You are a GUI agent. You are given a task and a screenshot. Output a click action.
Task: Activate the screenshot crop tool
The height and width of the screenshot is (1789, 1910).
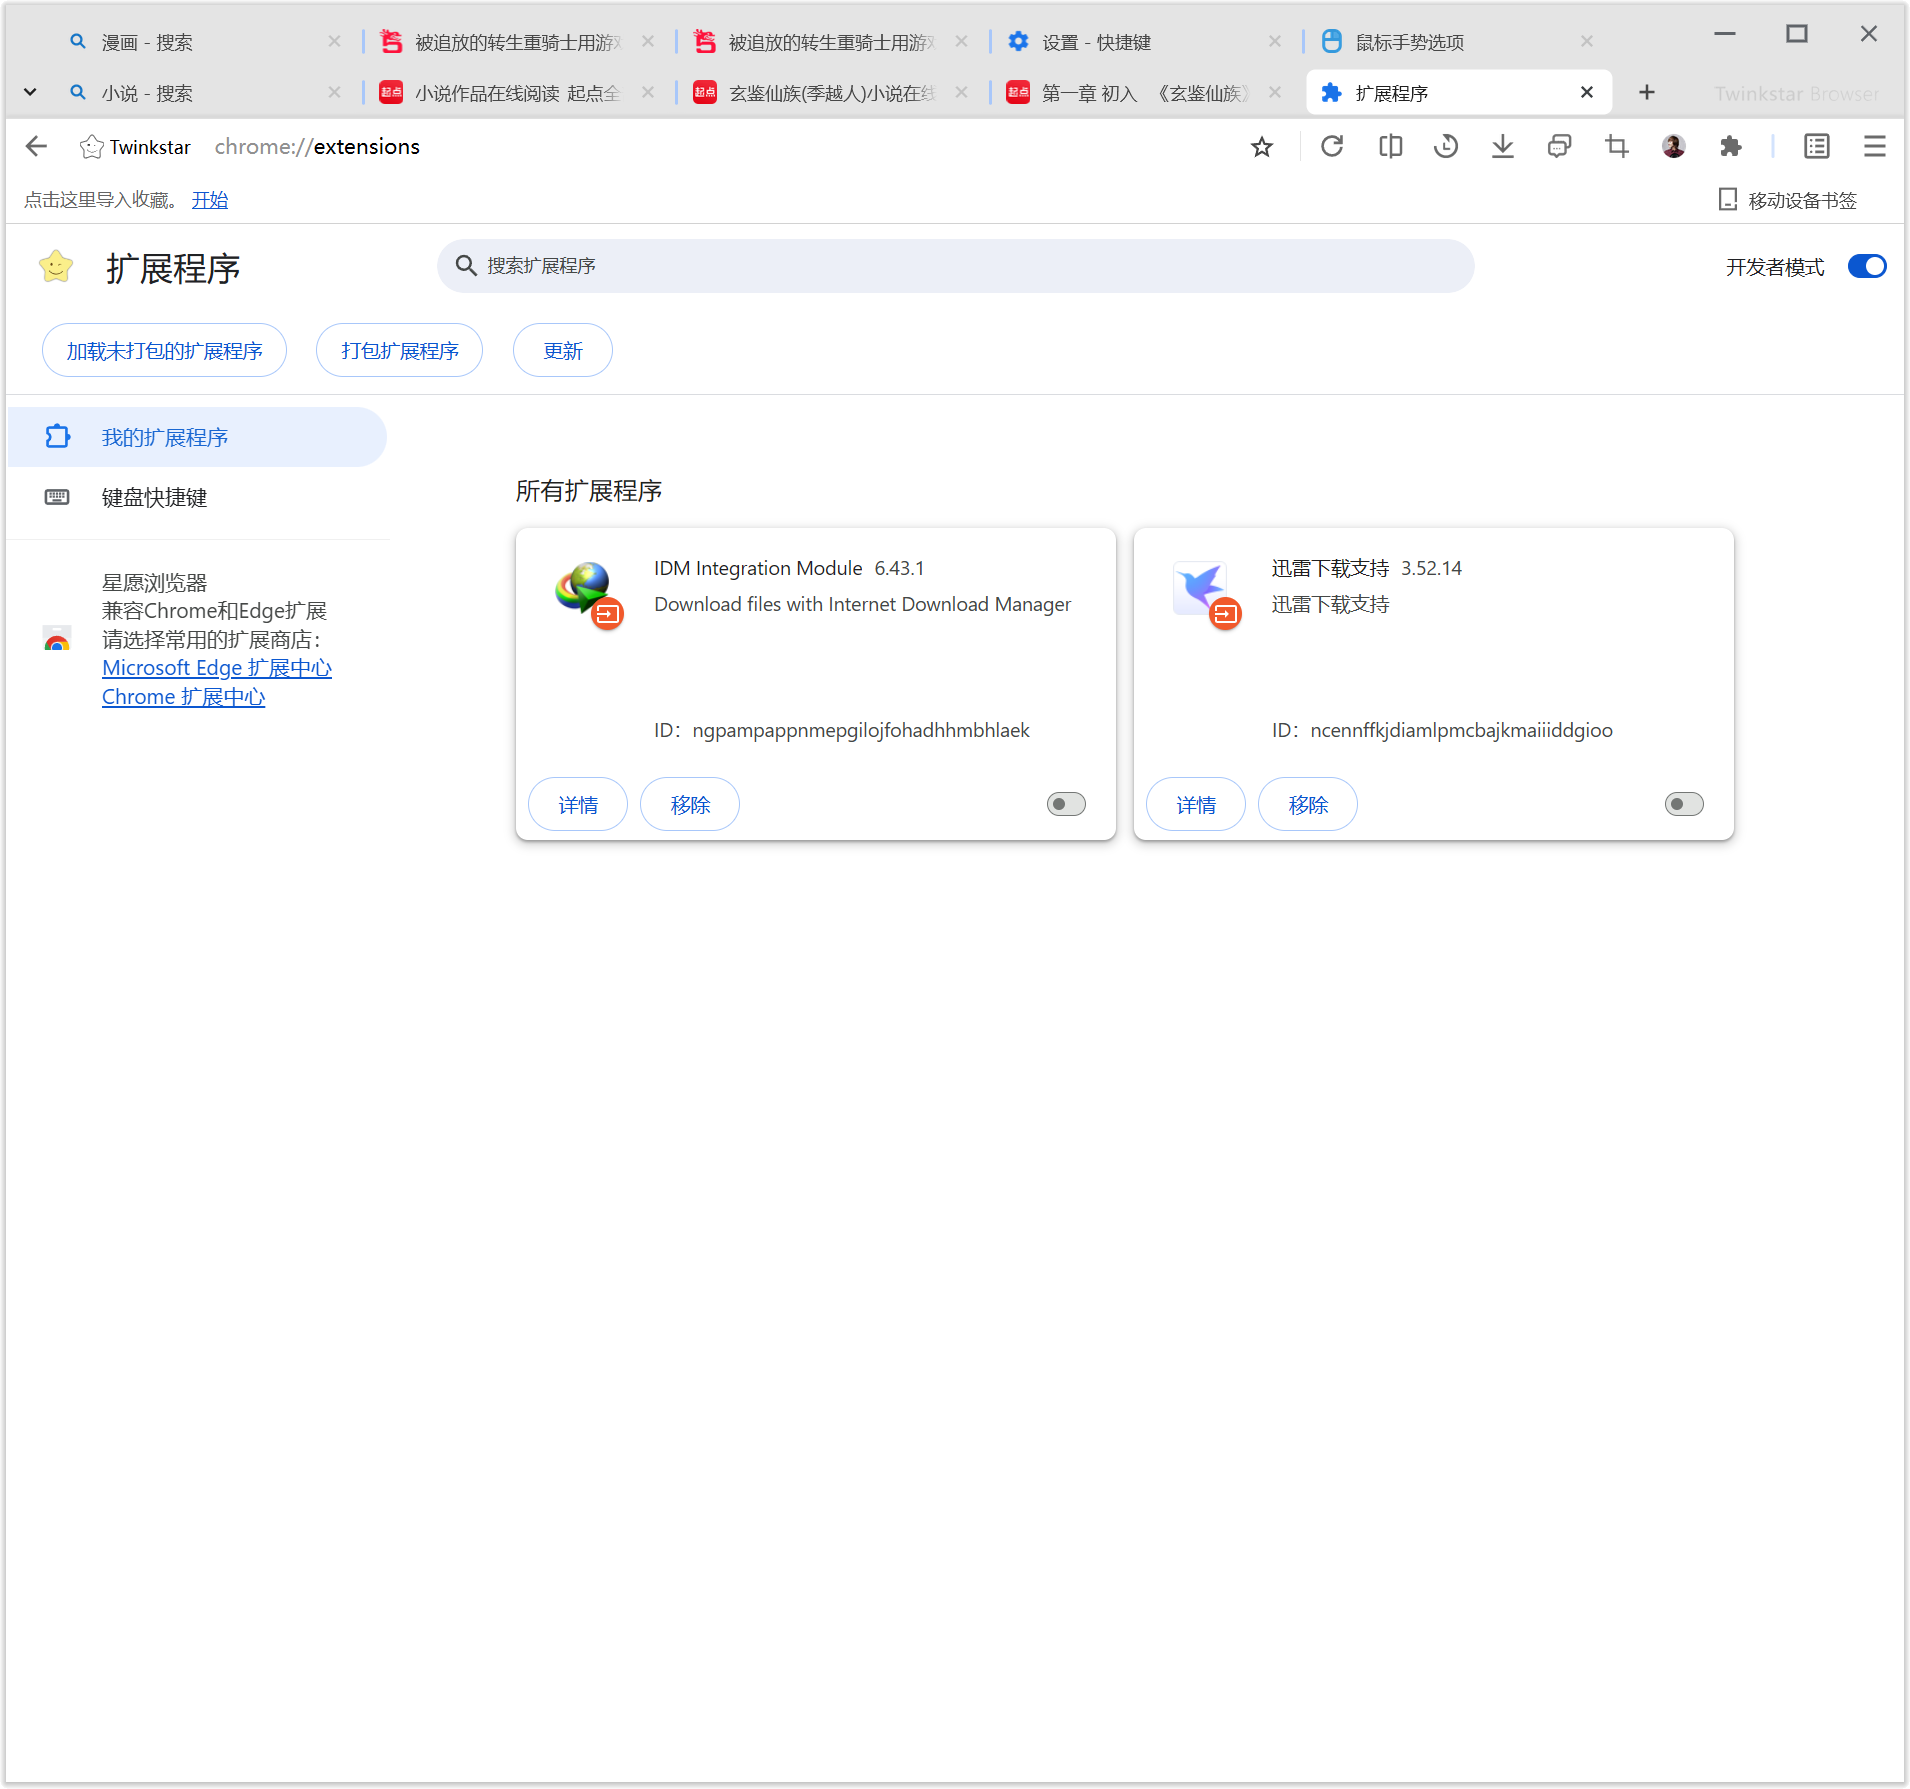pyautogui.click(x=1616, y=147)
